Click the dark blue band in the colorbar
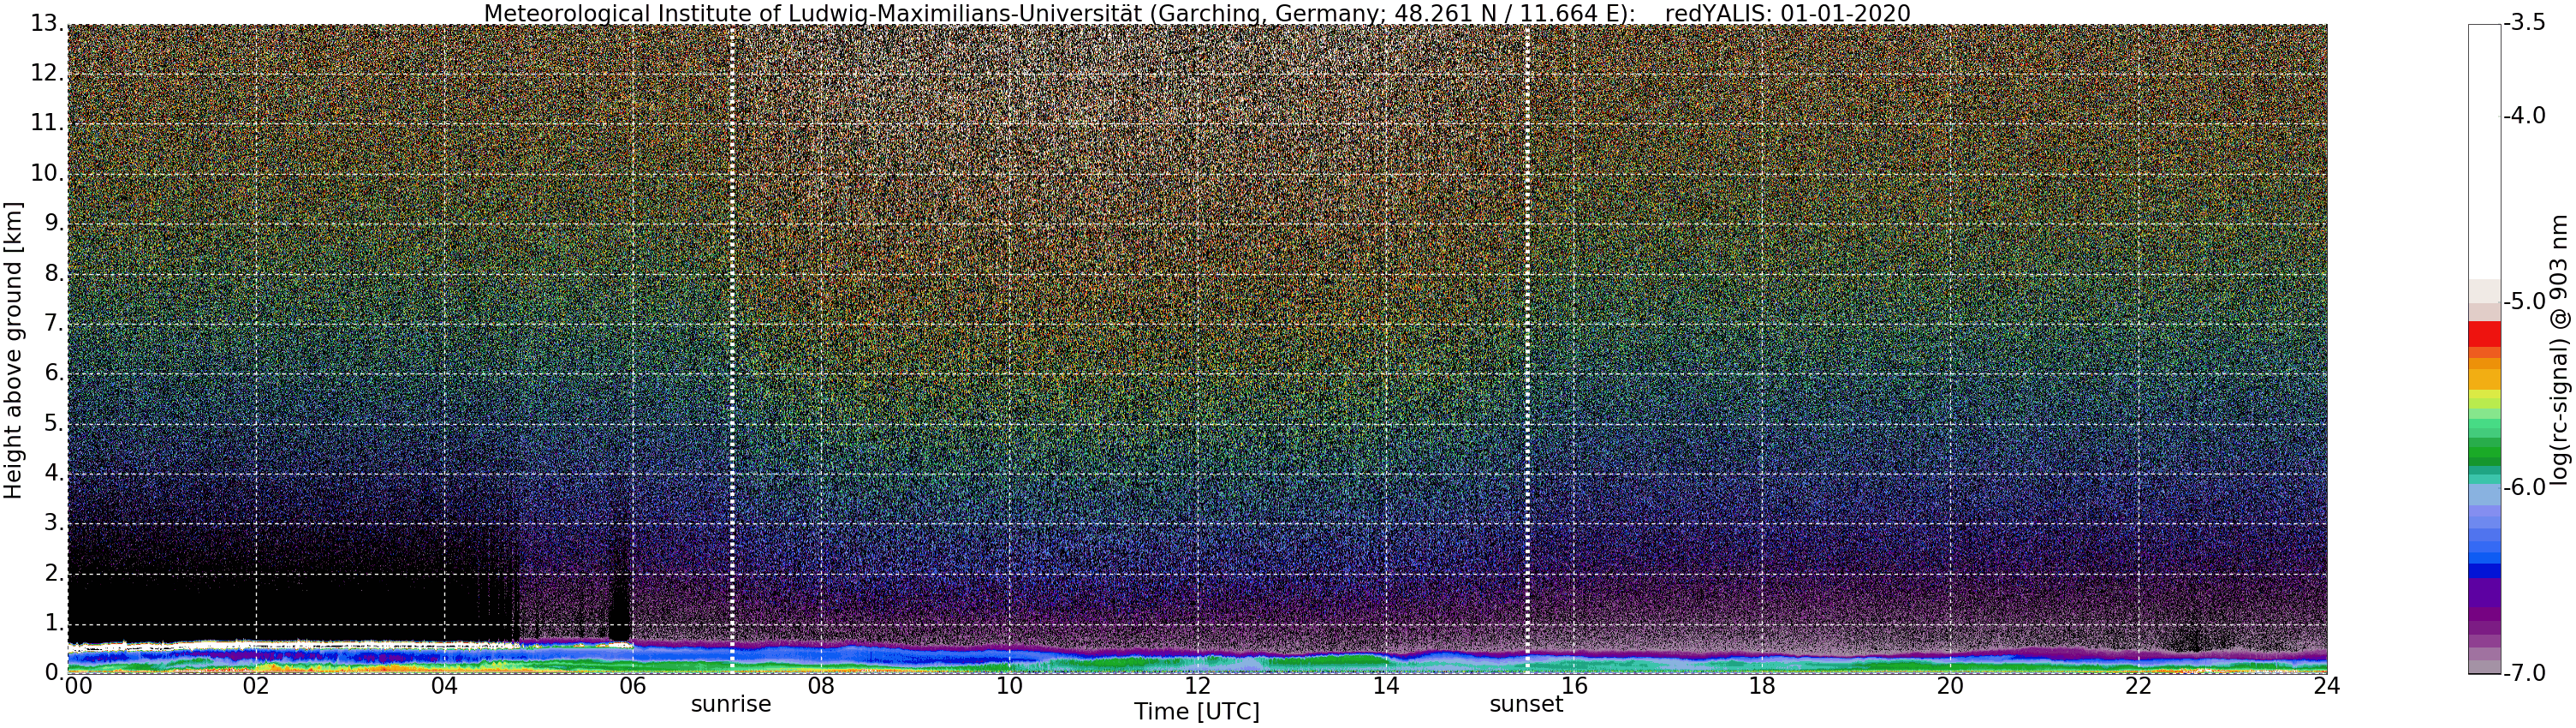Image resolution: width=2576 pixels, height=728 pixels. pyautogui.click(x=2484, y=571)
